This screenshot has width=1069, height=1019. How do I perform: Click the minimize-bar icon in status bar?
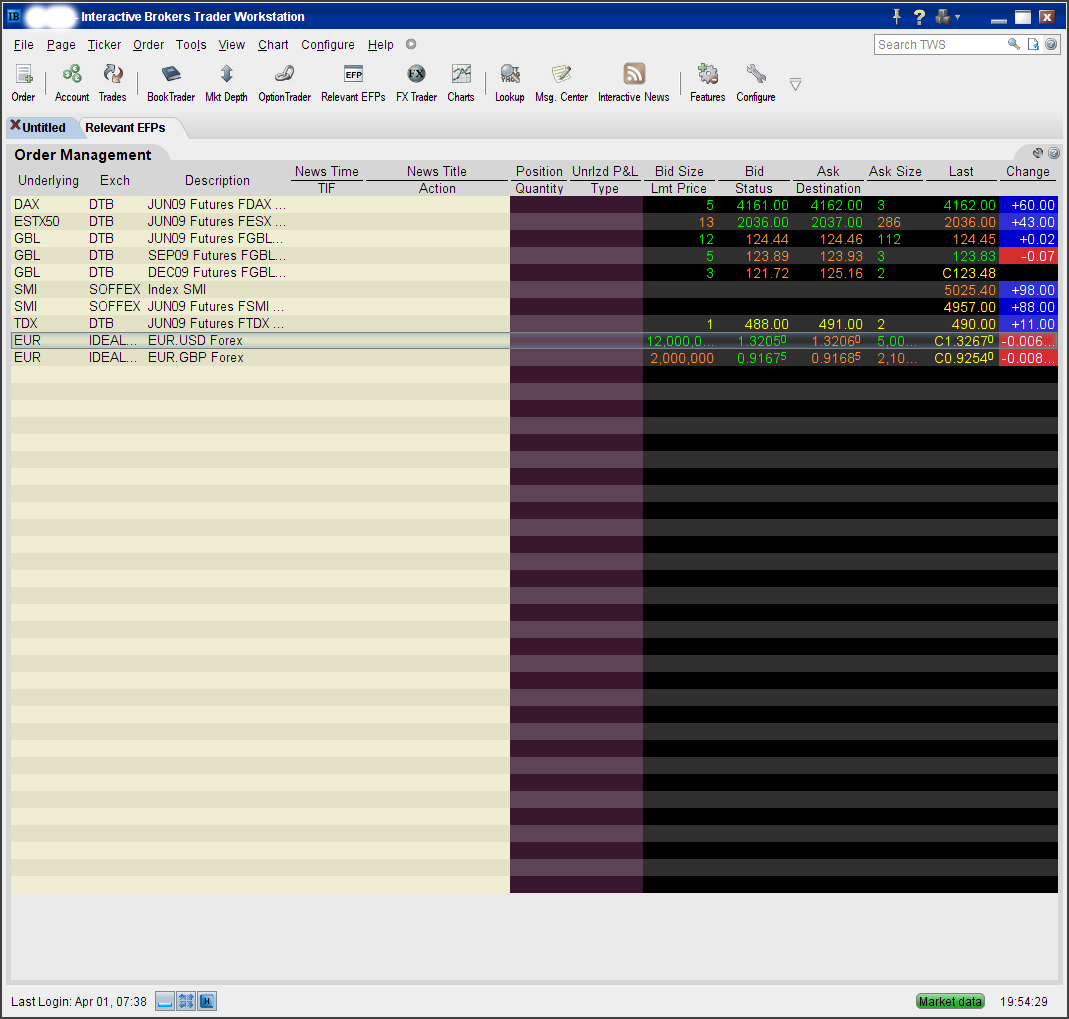[x=165, y=1001]
